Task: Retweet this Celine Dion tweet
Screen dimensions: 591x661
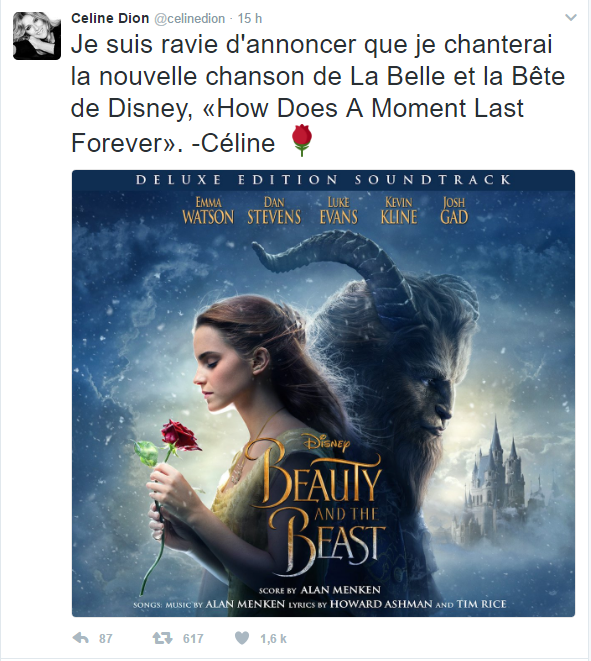Action: (162, 638)
